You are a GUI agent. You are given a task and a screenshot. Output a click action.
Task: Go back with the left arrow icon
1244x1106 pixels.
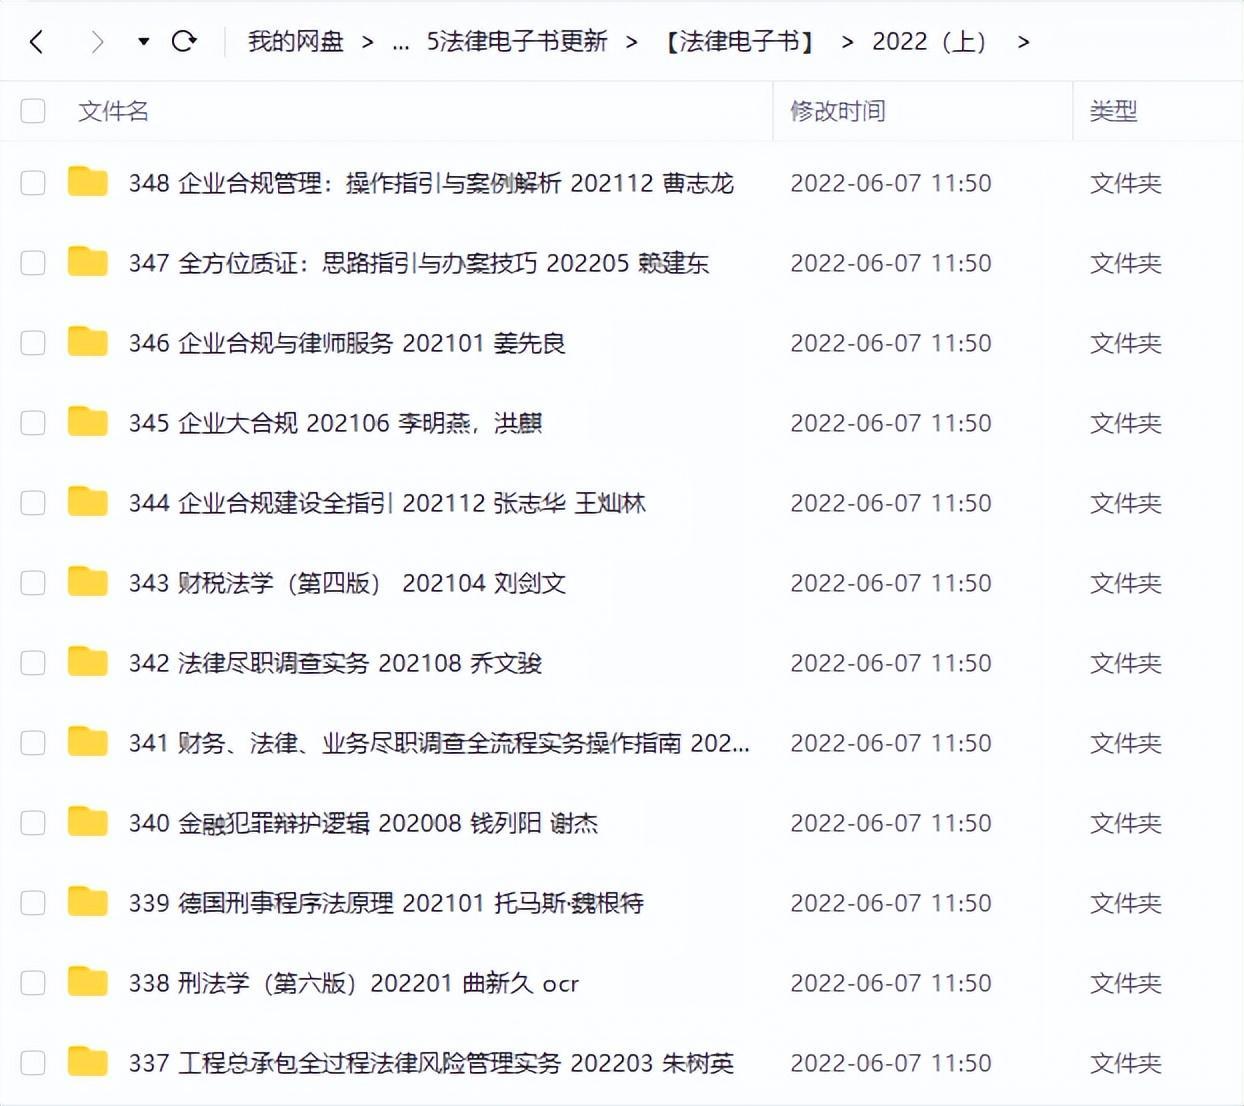(37, 42)
